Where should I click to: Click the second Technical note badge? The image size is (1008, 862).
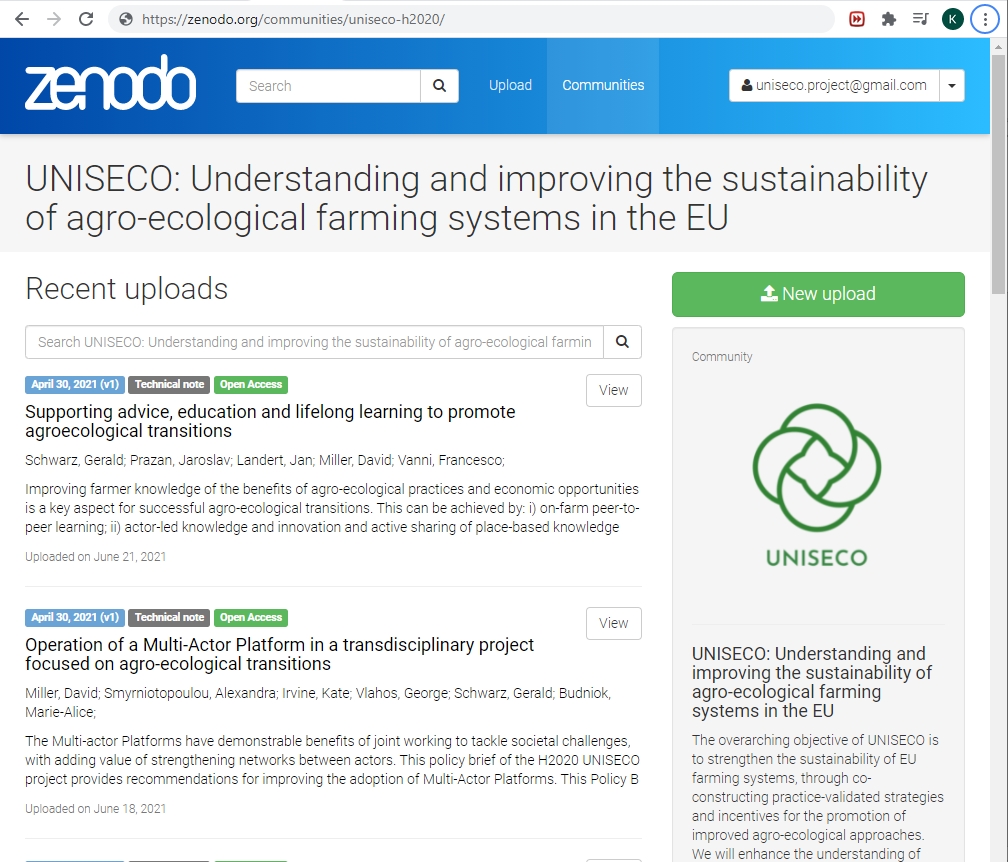[169, 617]
